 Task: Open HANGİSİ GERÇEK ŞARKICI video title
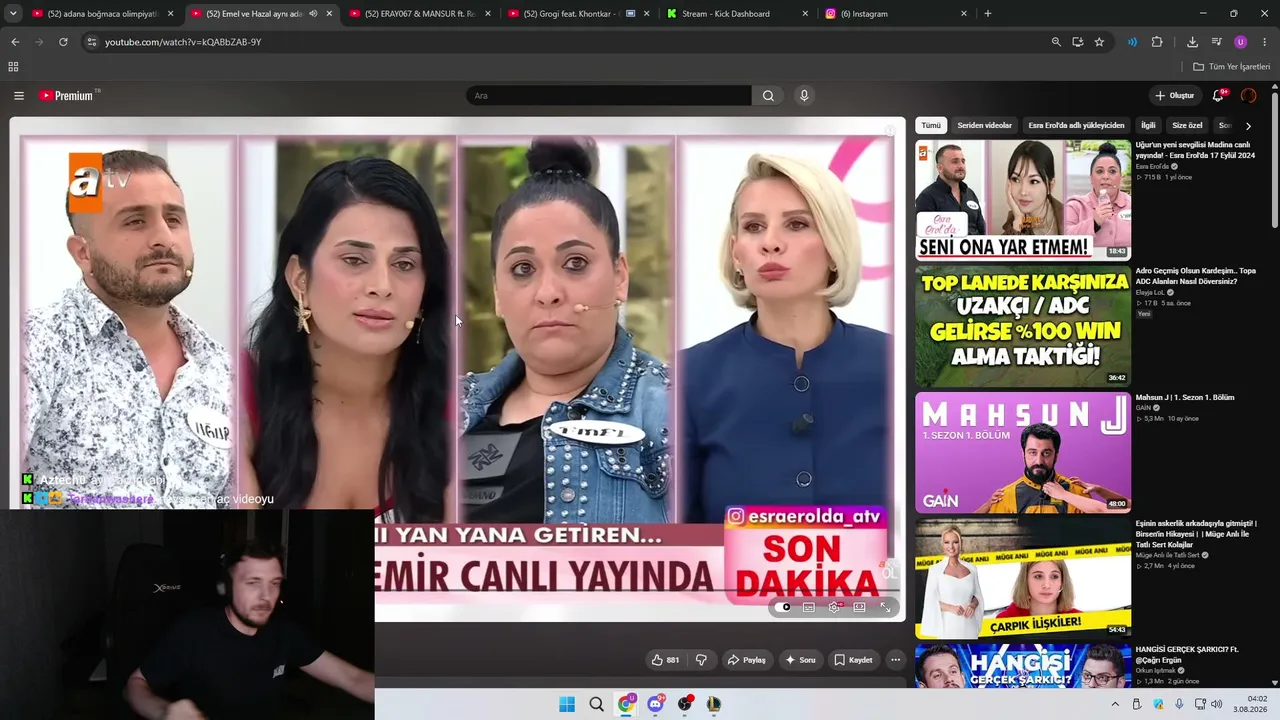[1187, 655]
